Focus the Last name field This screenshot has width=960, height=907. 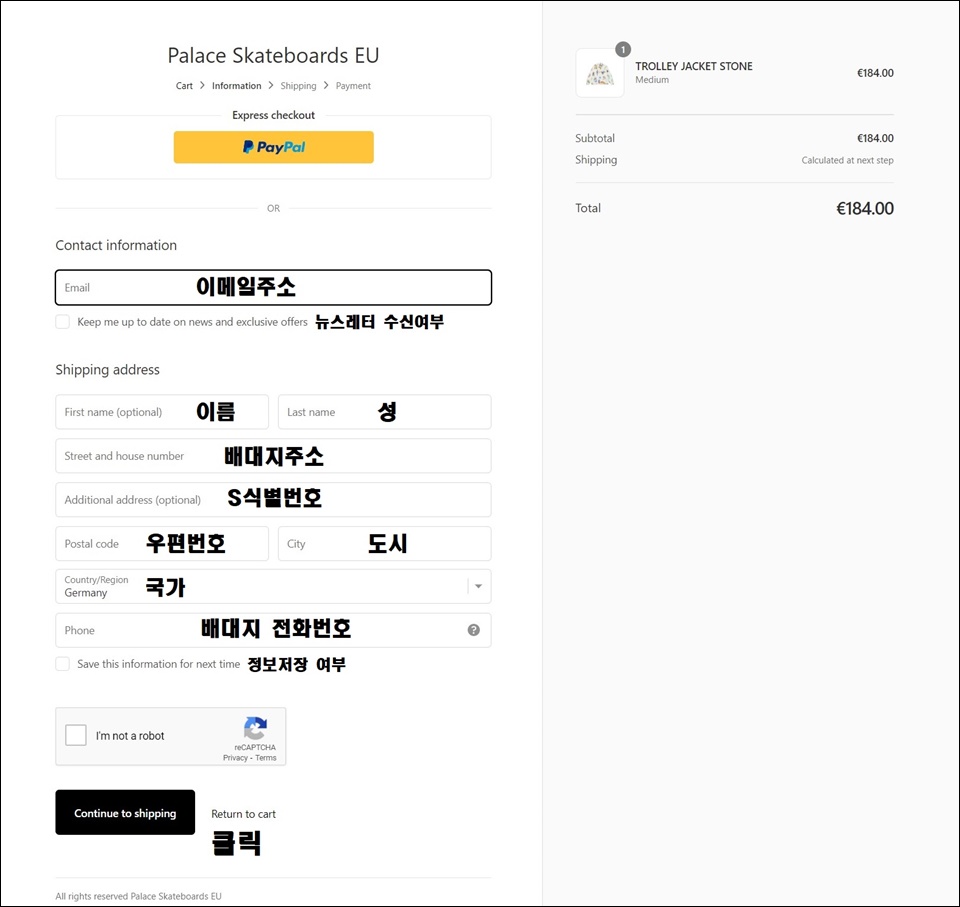384,412
